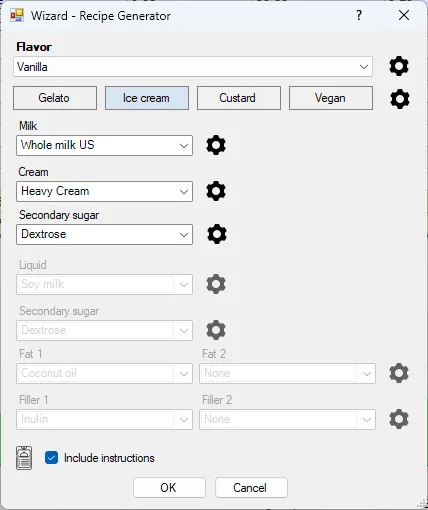The image size is (428, 510).
Task: Expand the Flavor dropdown showing Vanilla
Action: tap(193, 67)
